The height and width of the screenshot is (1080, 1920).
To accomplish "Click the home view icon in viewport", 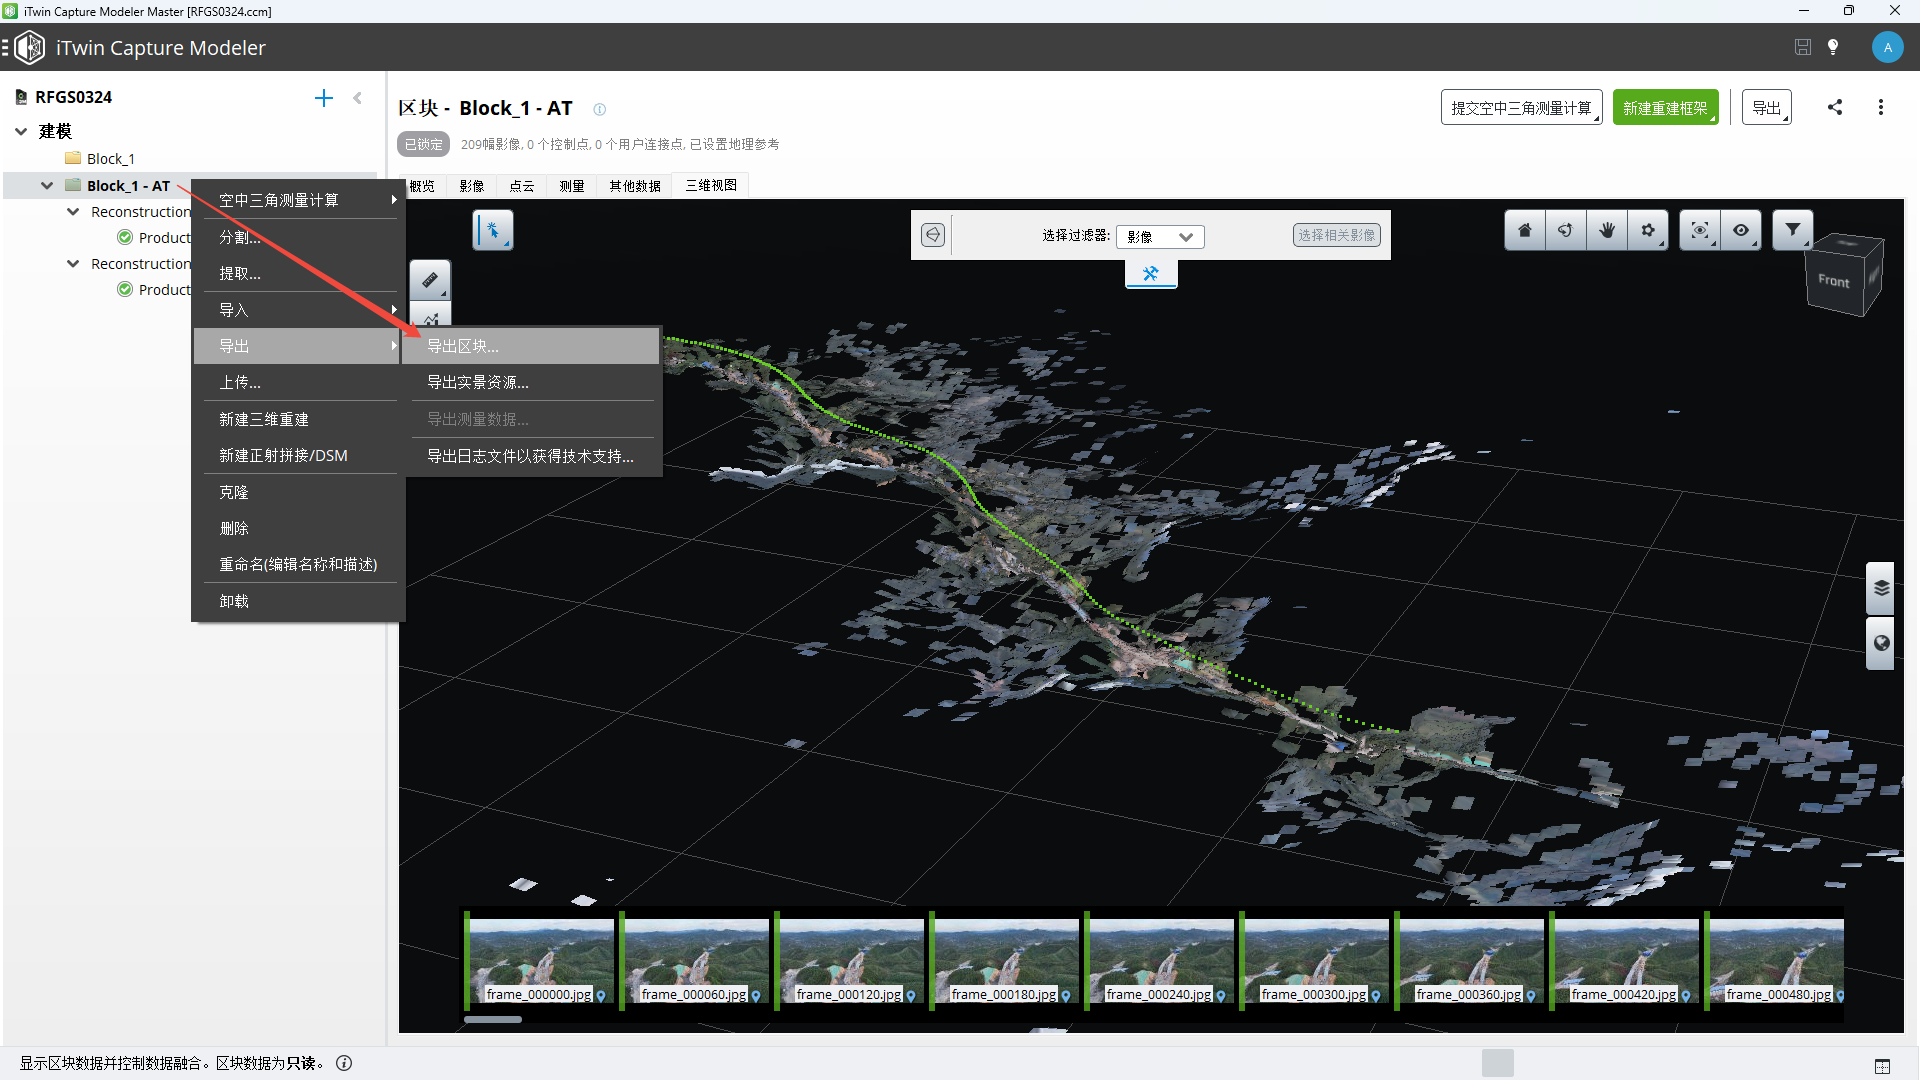I will [1524, 231].
